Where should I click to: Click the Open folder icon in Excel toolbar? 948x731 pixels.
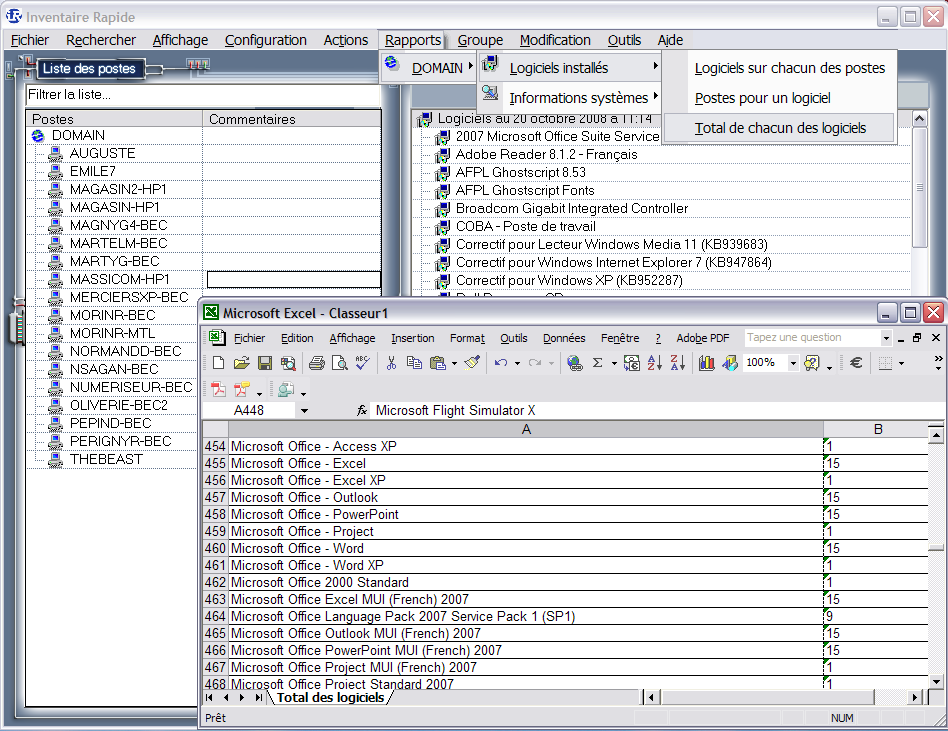click(242, 363)
